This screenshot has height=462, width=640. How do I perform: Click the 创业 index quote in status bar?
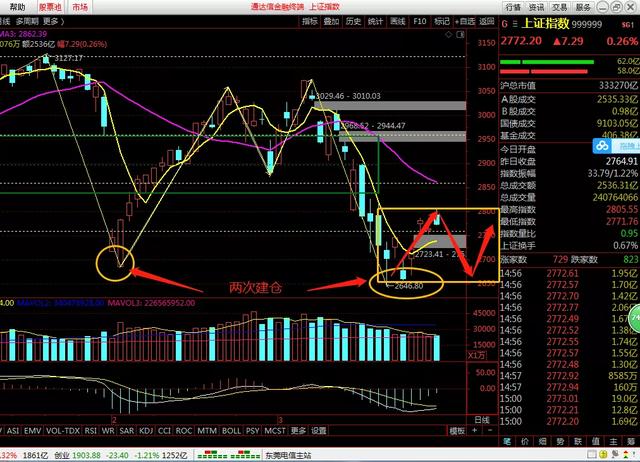(x=121, y=455)
